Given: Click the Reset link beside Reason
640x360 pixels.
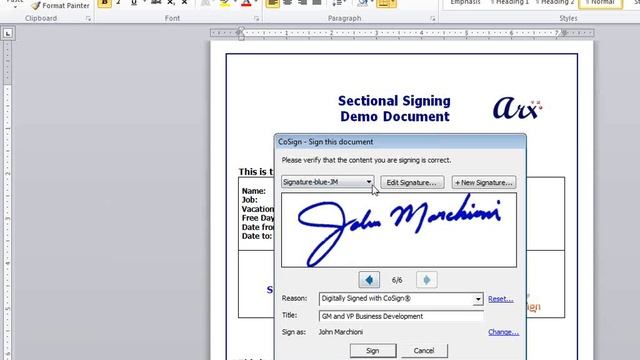Looking at the screenshot, I should 500,299.
